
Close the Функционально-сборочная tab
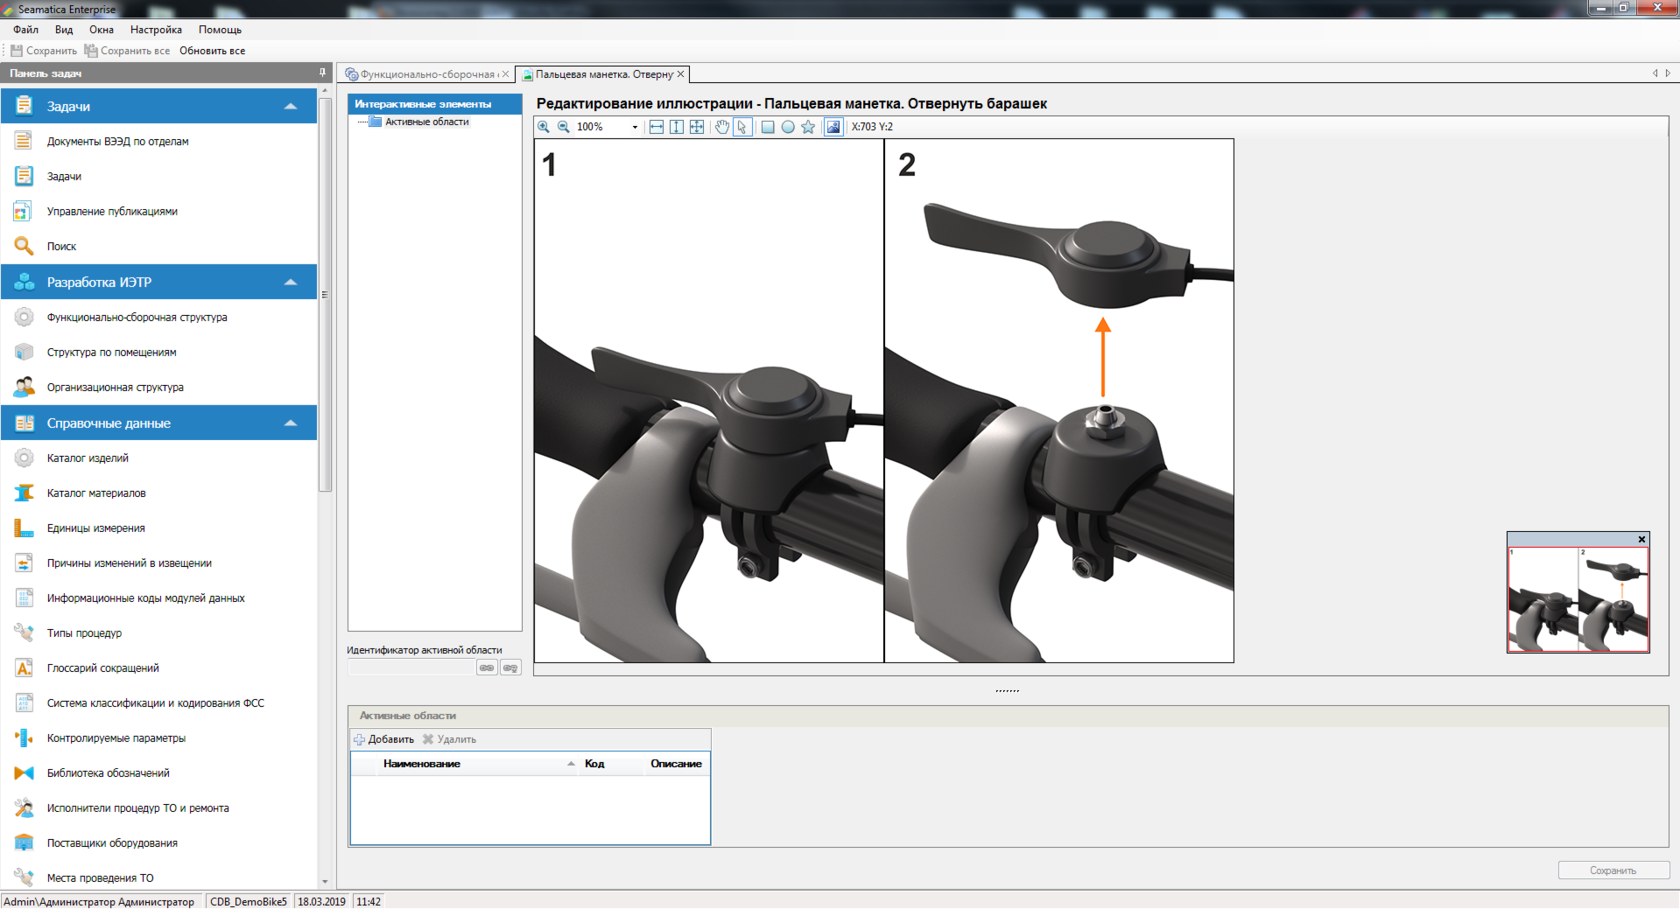506,74
